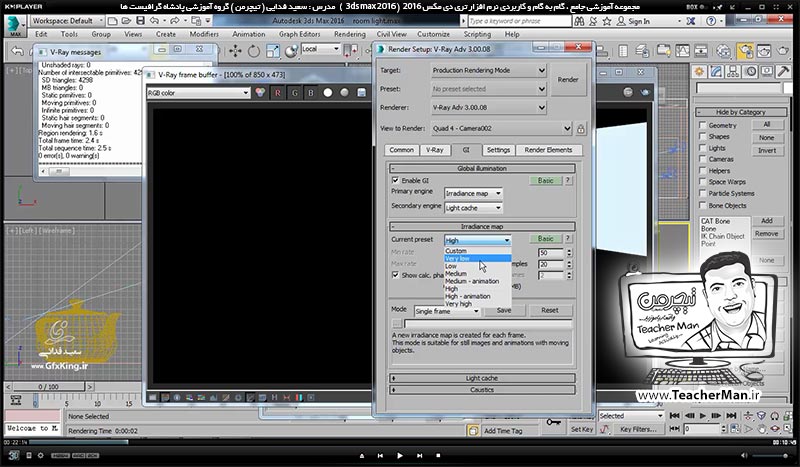Select the Scale tool in main toolbar
Screen dimensions: 800x467
point(272,51)
